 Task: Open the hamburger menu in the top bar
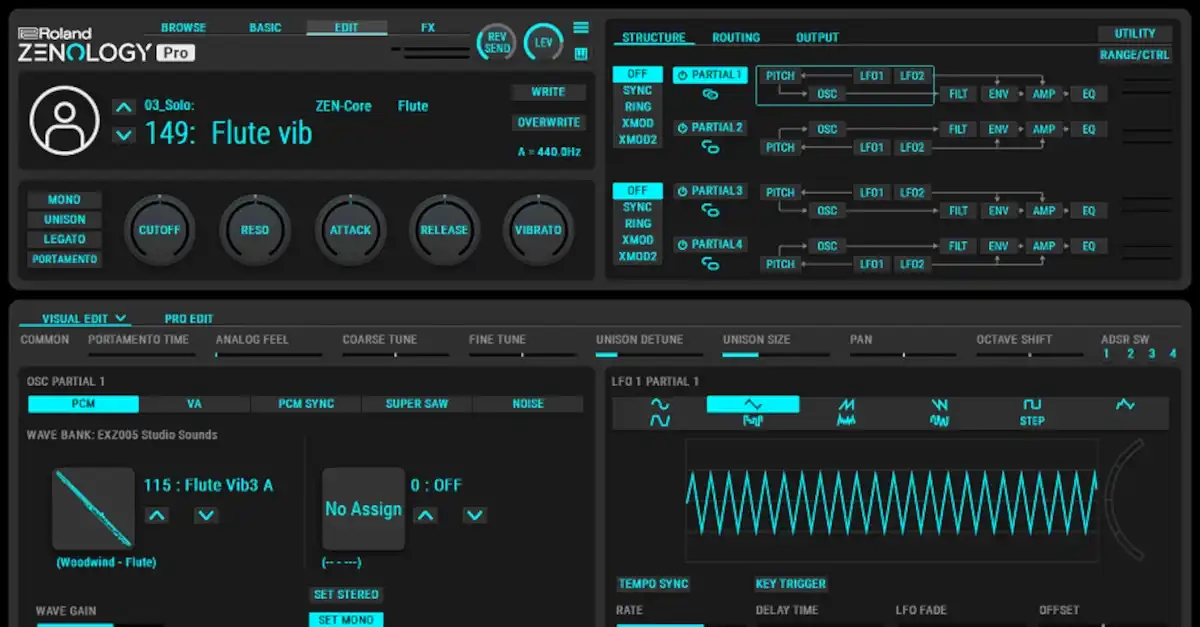click(582, 27)
